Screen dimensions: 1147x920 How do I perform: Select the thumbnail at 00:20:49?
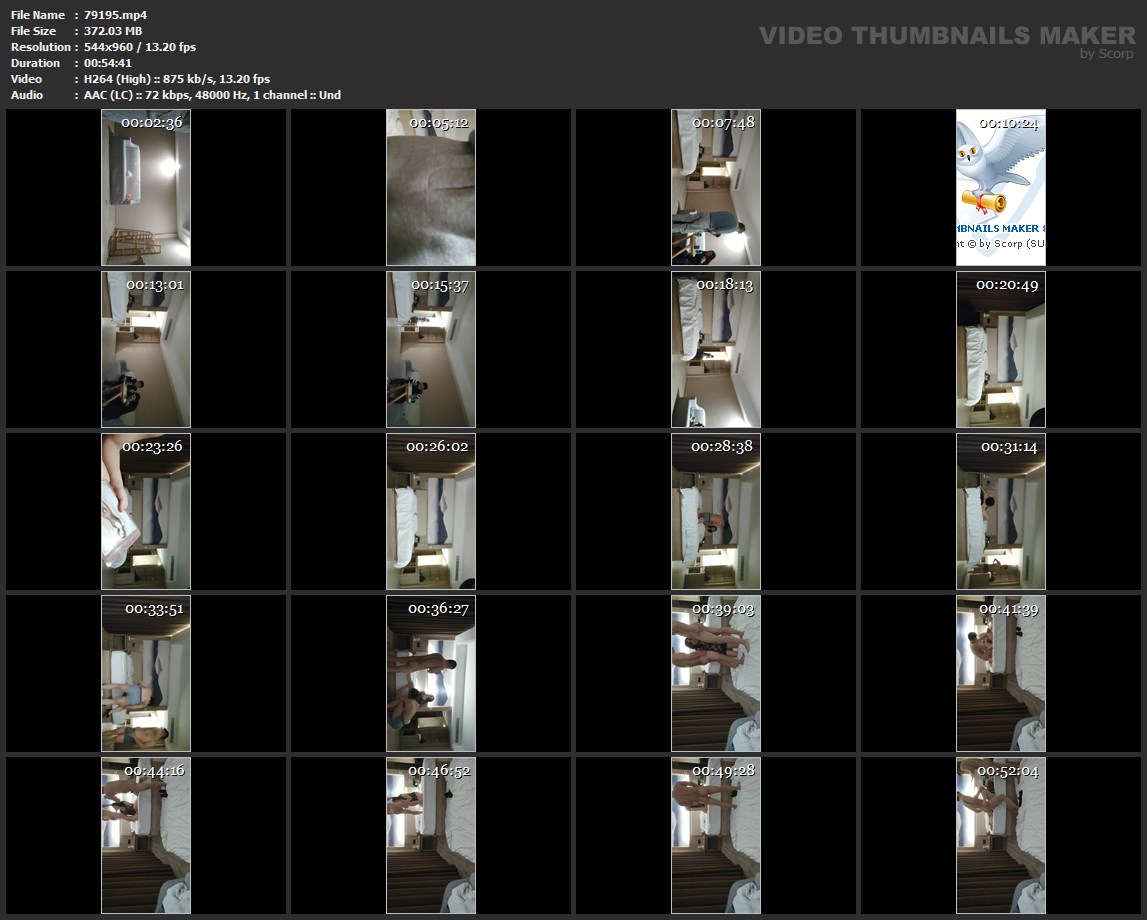click(x=1001, y=350)
